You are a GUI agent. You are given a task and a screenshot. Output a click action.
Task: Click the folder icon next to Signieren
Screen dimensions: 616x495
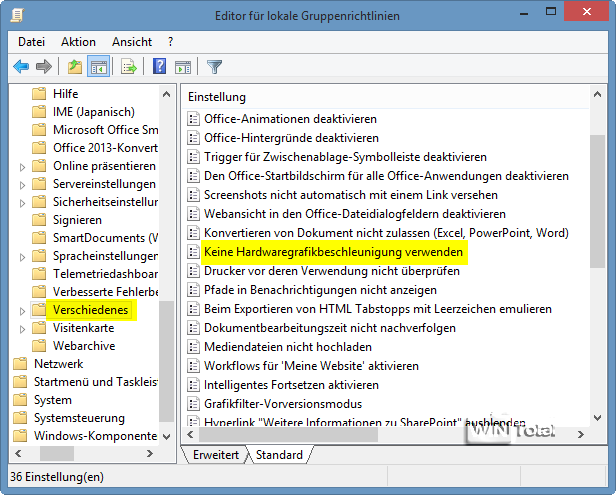(x=39, y=220)
